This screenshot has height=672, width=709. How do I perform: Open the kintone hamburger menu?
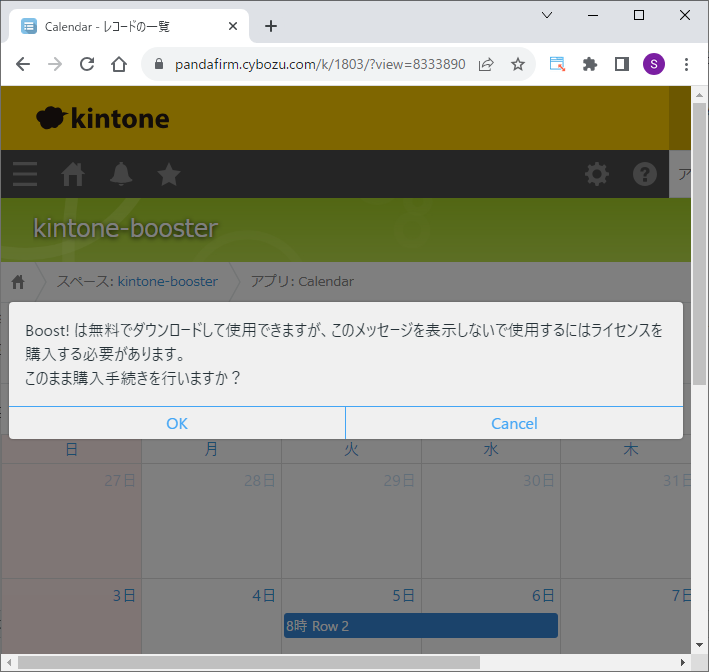pos(25,174)
